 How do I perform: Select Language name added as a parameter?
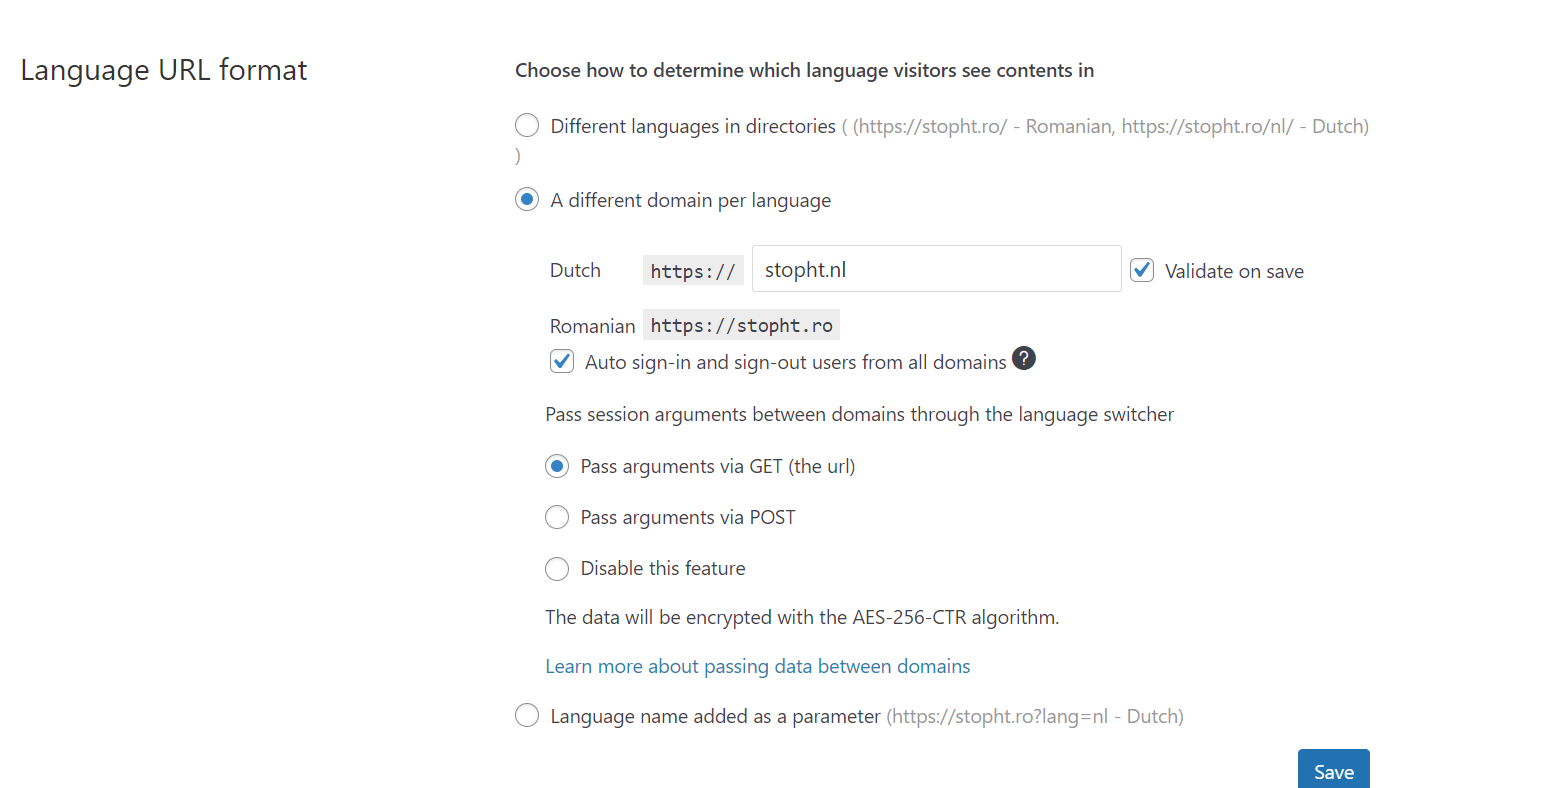pos(527,715)
